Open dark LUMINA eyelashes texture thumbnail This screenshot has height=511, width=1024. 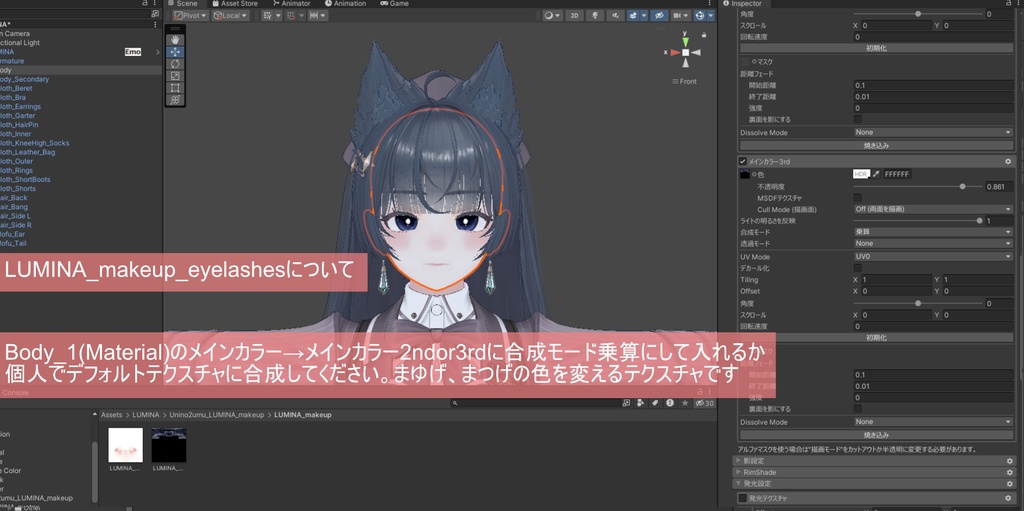tap(168, 446)
